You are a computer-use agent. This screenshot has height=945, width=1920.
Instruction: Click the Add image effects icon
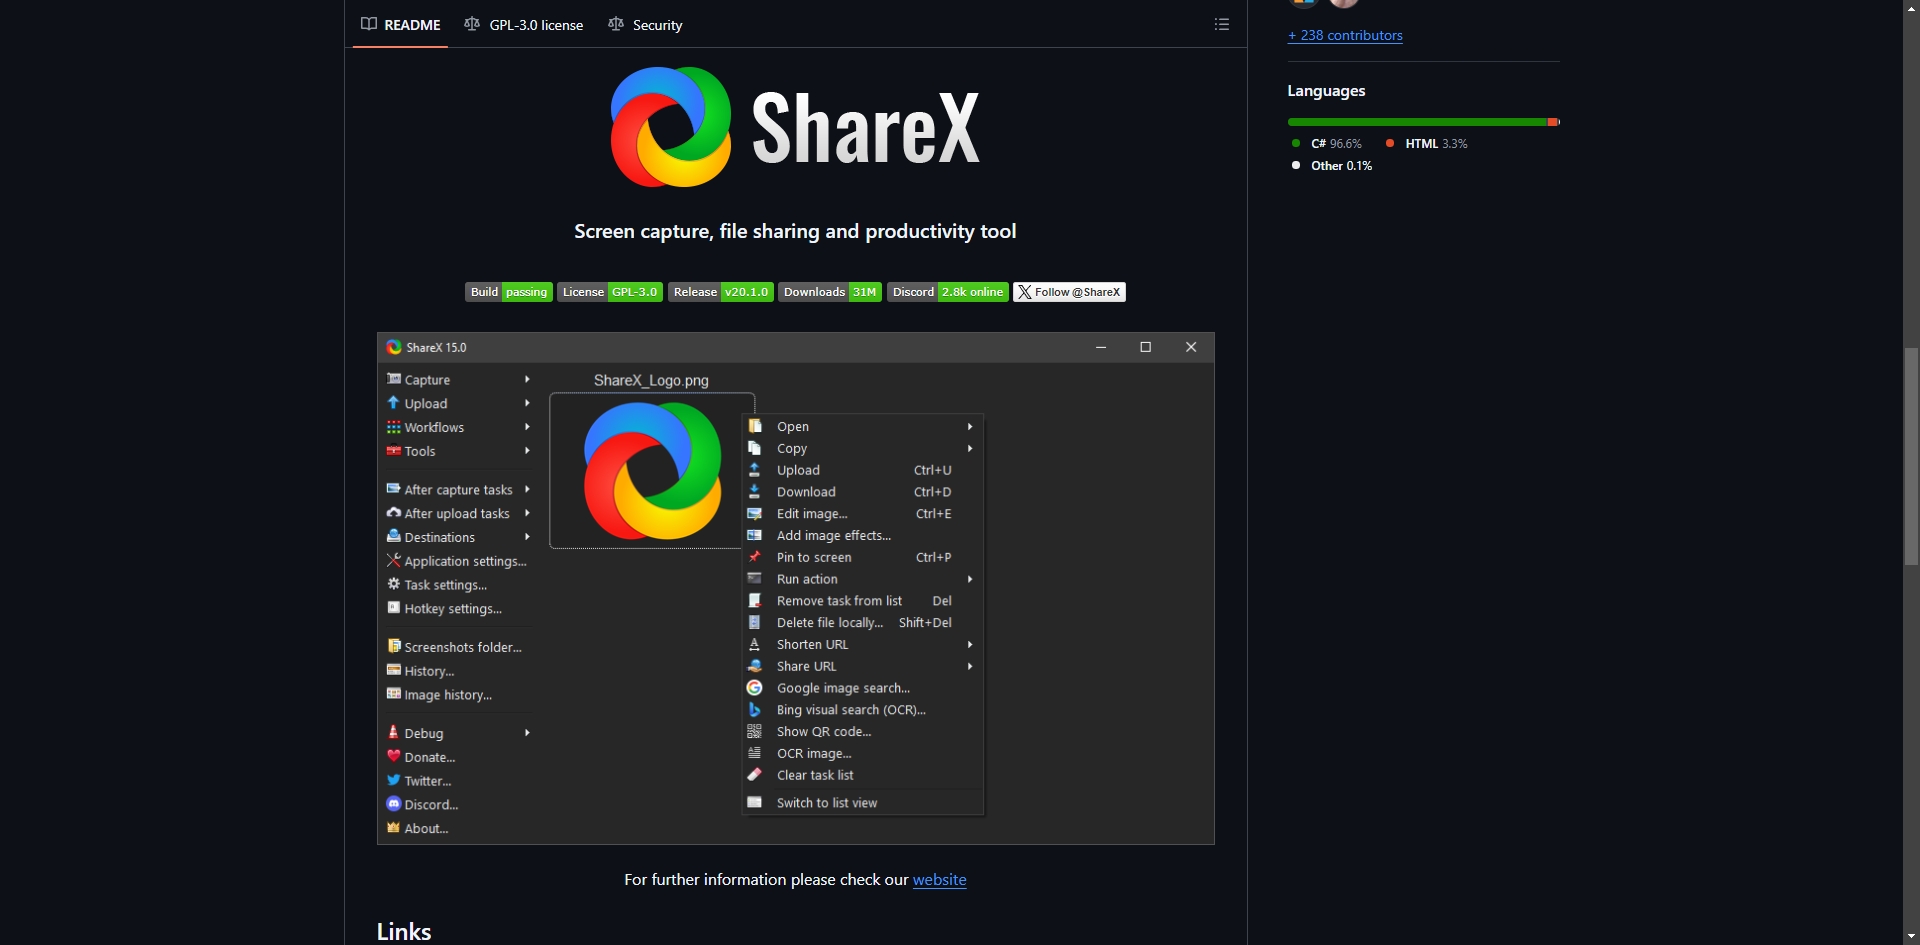(755, 535)
